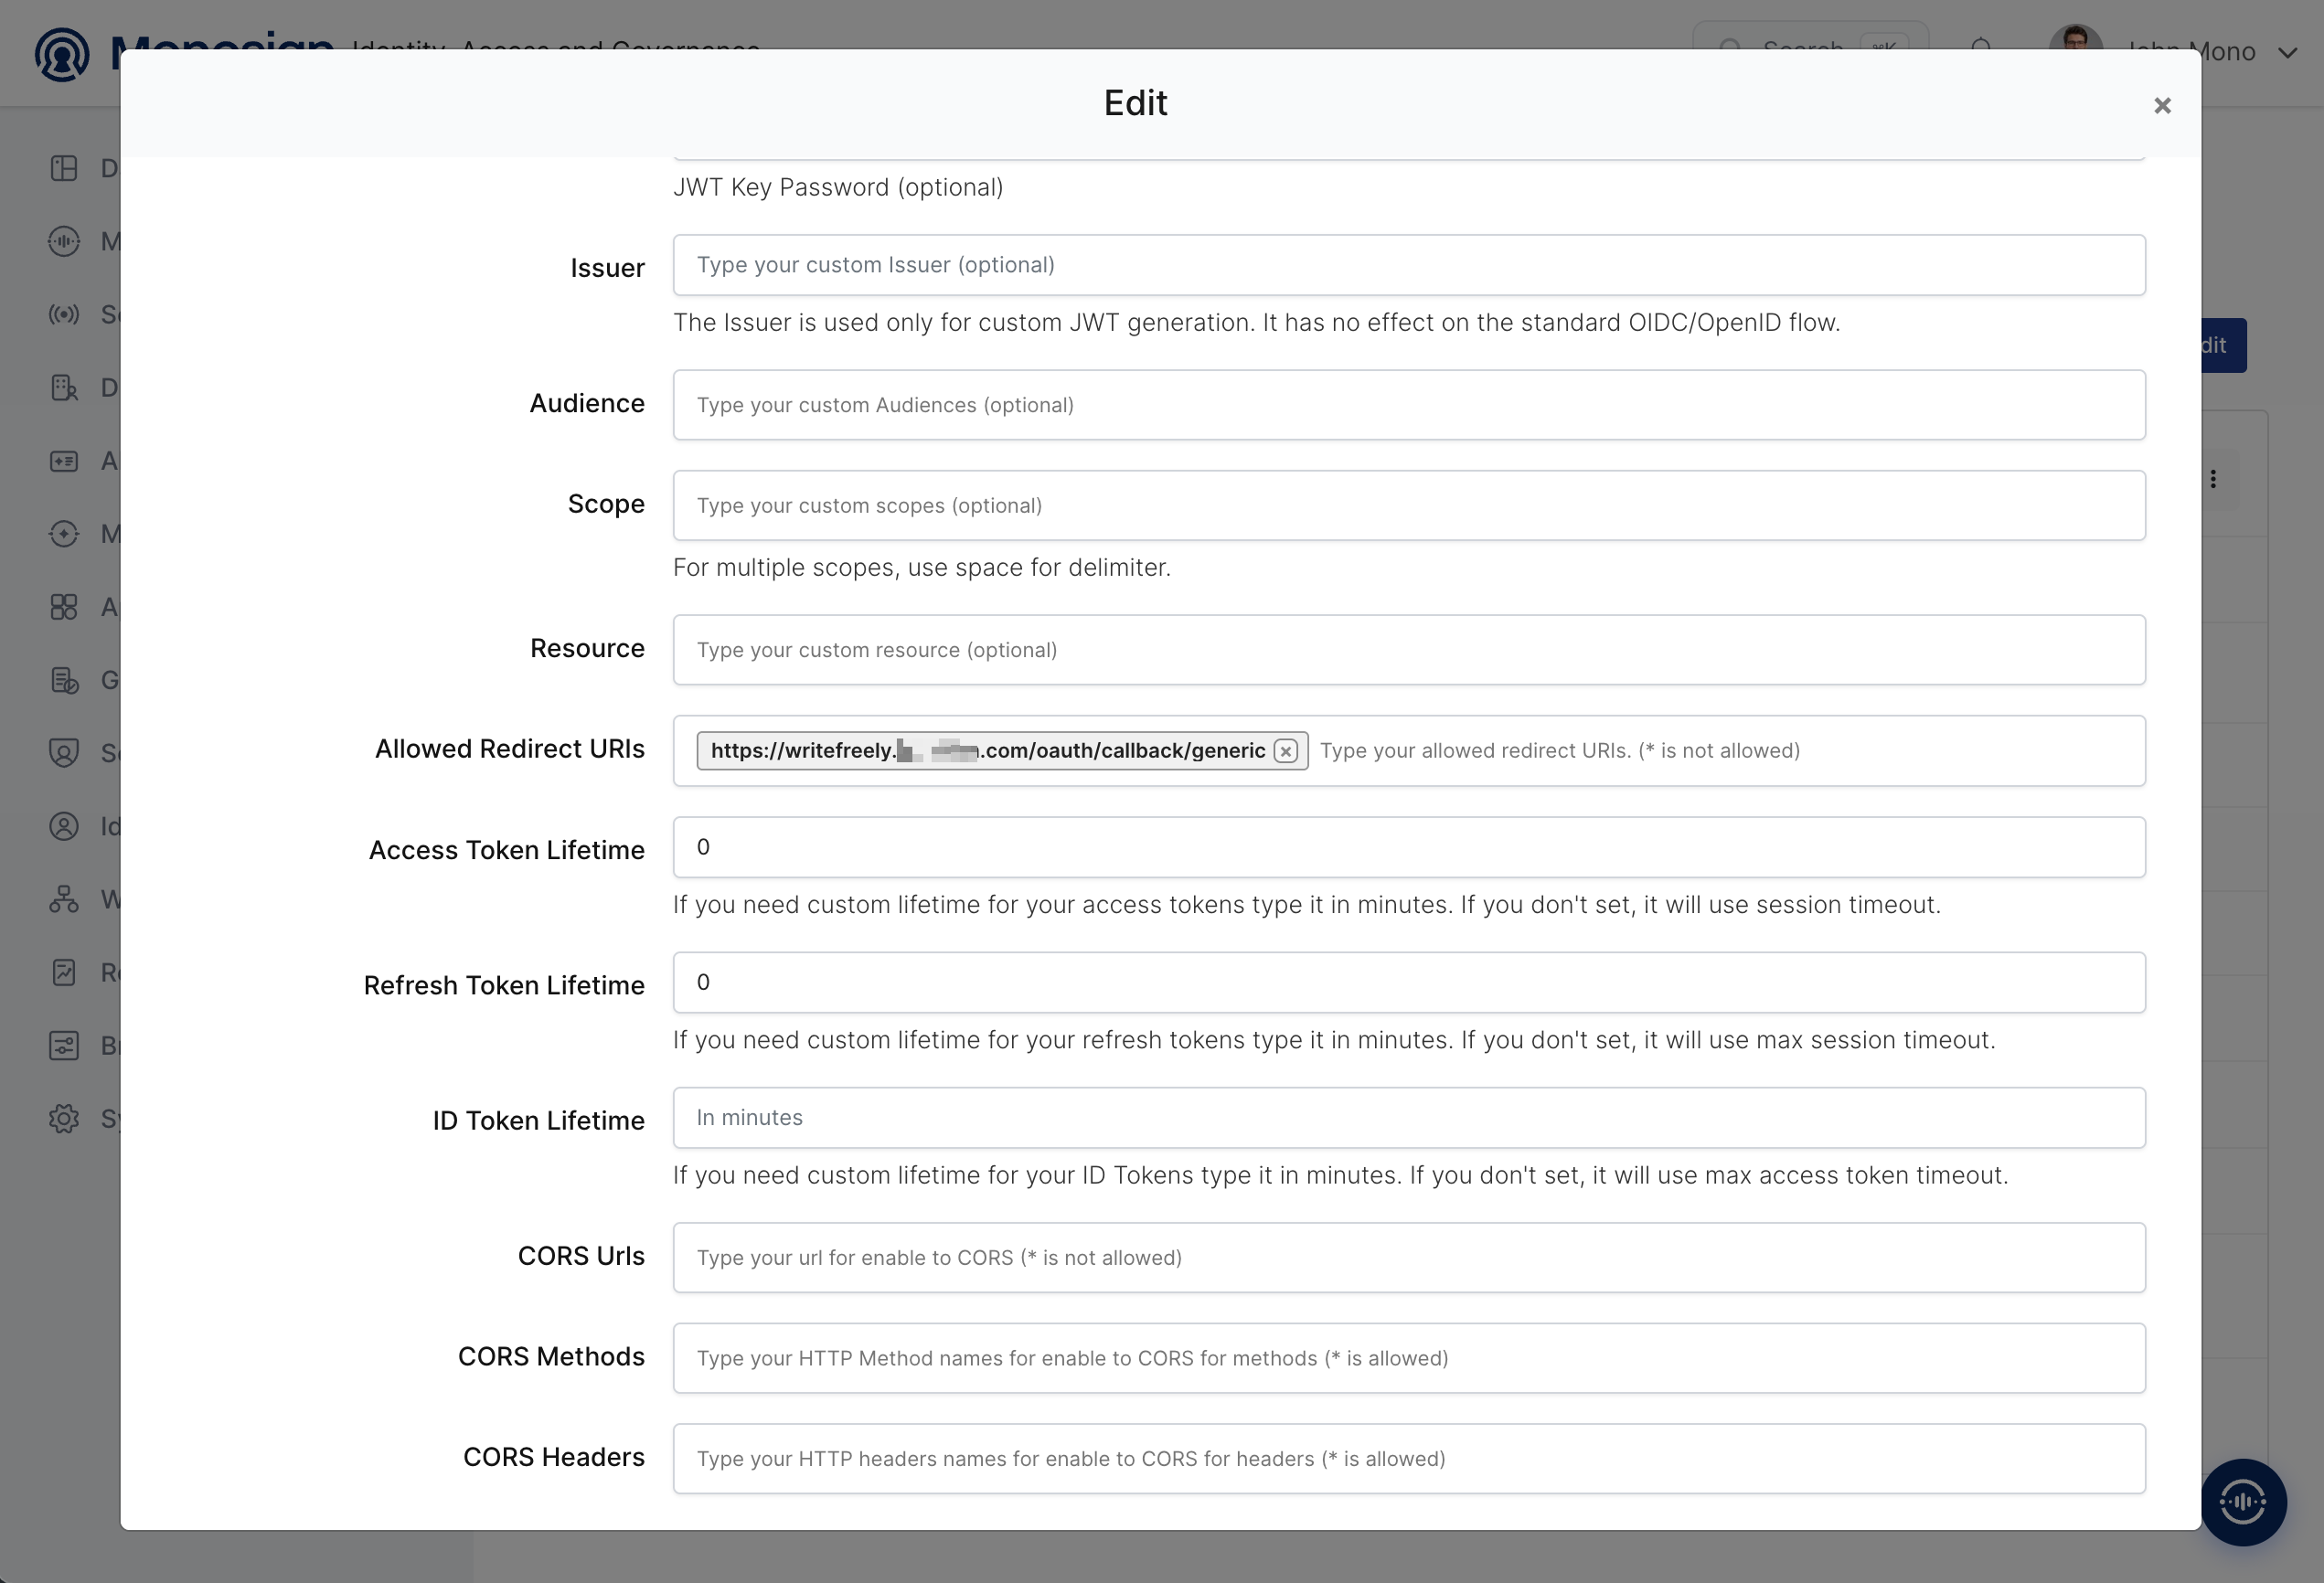Close the Edit dialog with the X
This screenshot has width=2324, height=1583.
tap(2162, 106)
